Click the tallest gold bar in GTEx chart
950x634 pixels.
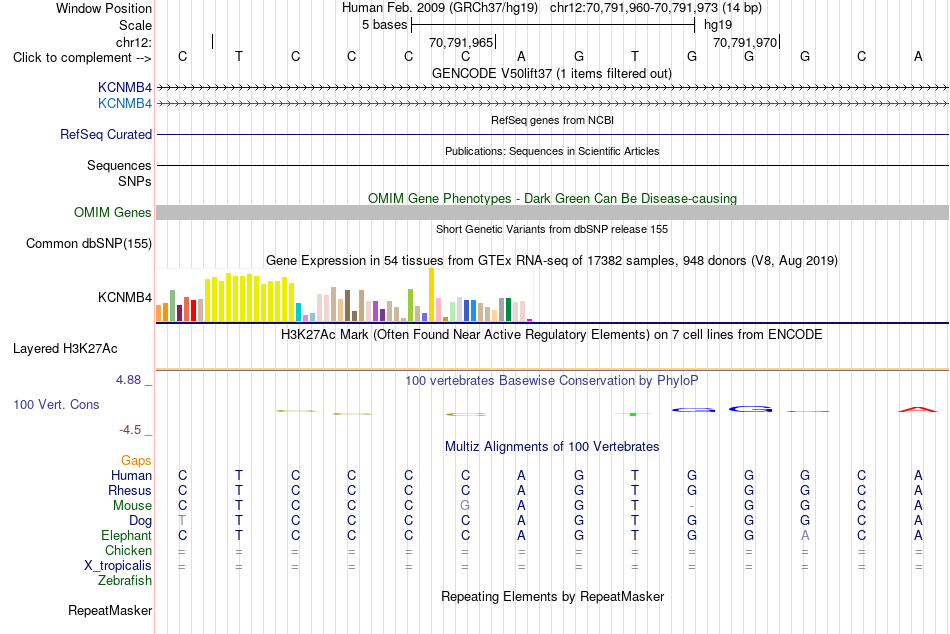431,295
